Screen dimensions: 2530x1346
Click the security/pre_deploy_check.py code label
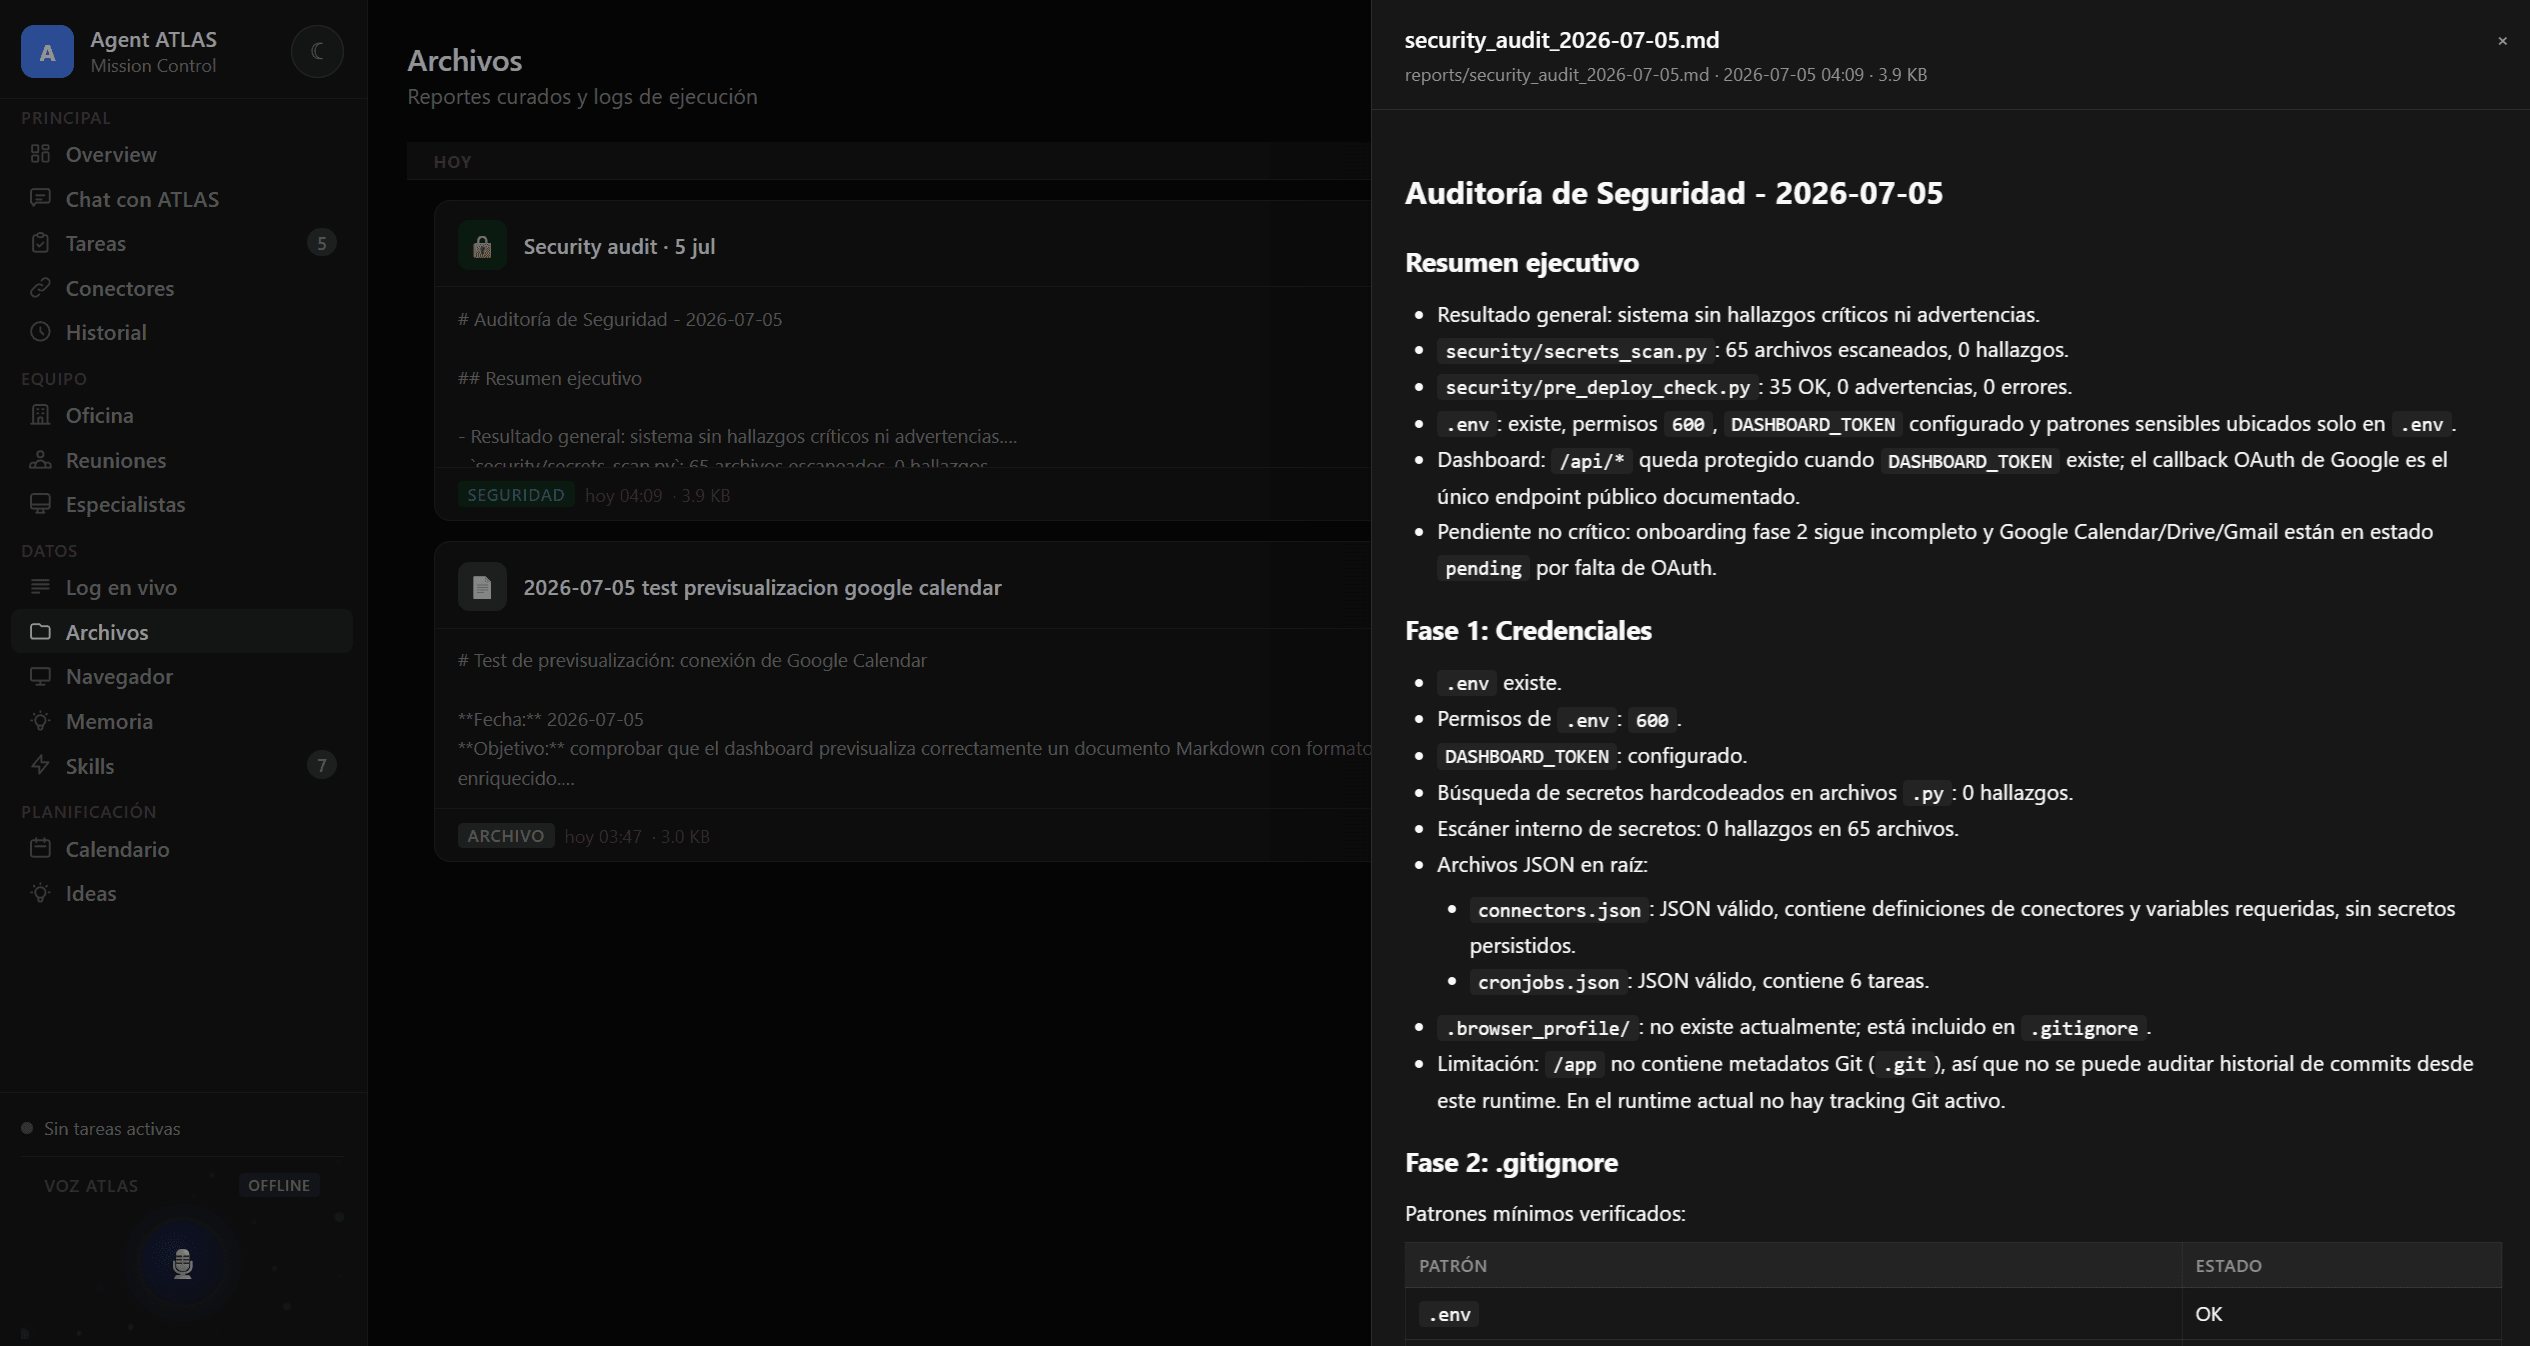(x=1597, y=387)
